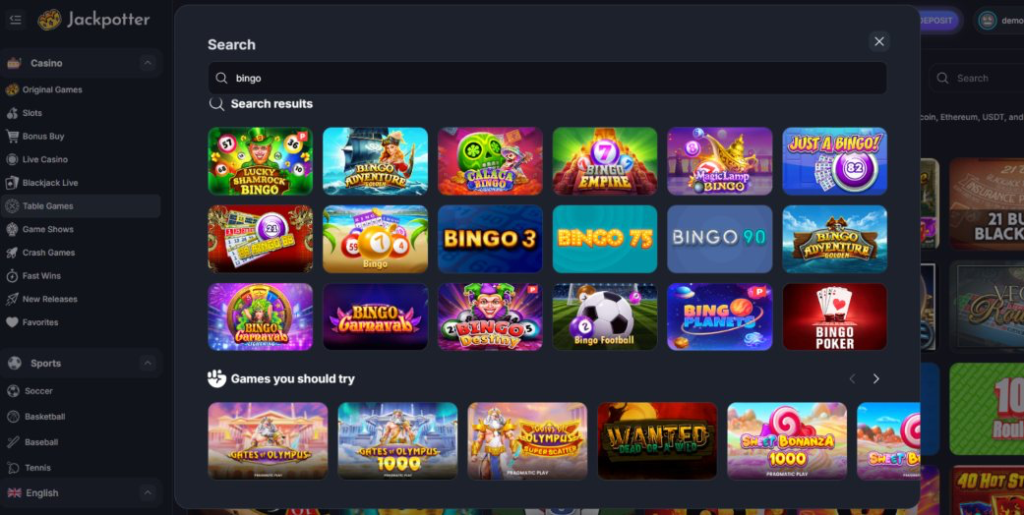
Task: Click the sidebar collapse hamburger icon
Action: click(16, 20)
